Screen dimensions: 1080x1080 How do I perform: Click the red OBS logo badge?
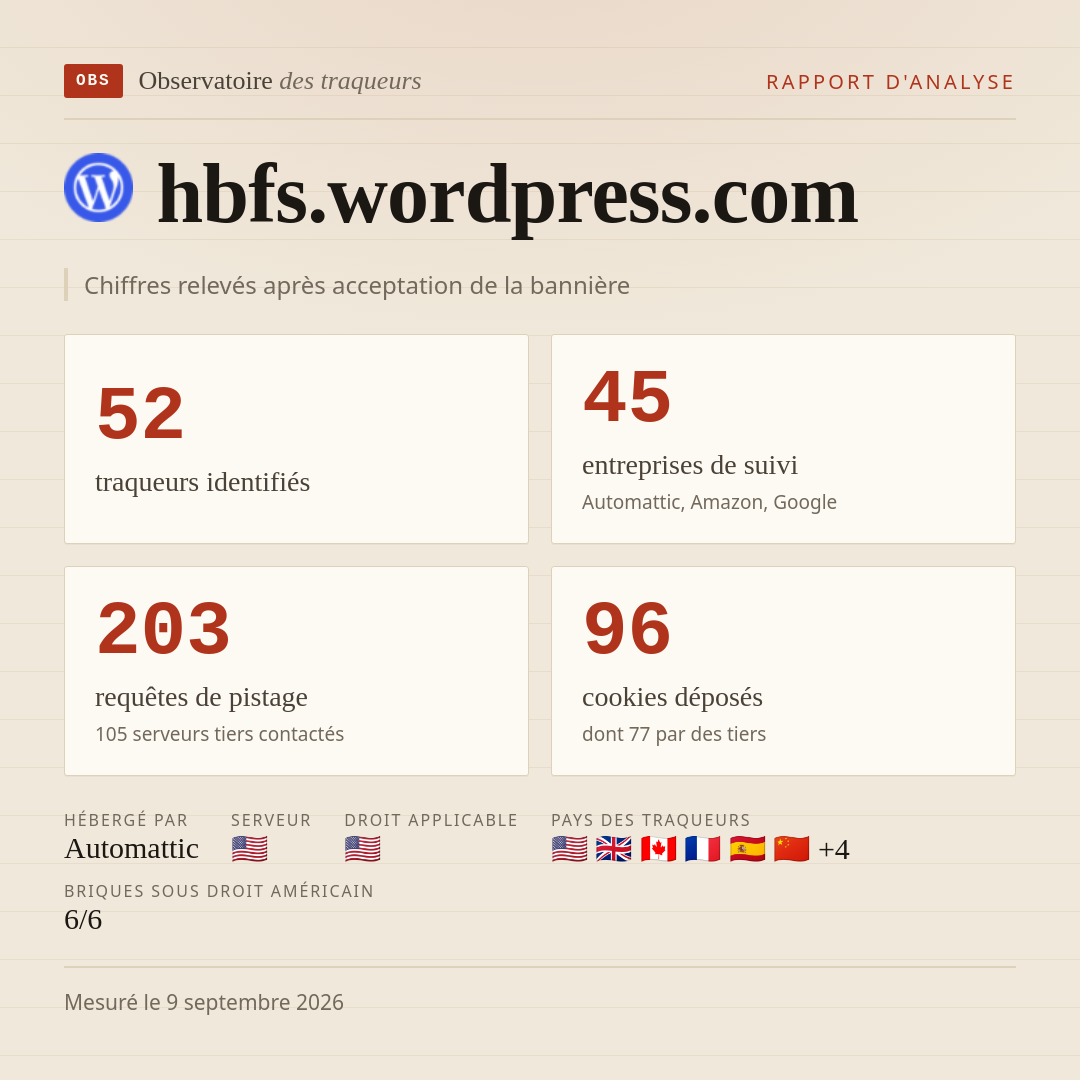click(94, 81)
